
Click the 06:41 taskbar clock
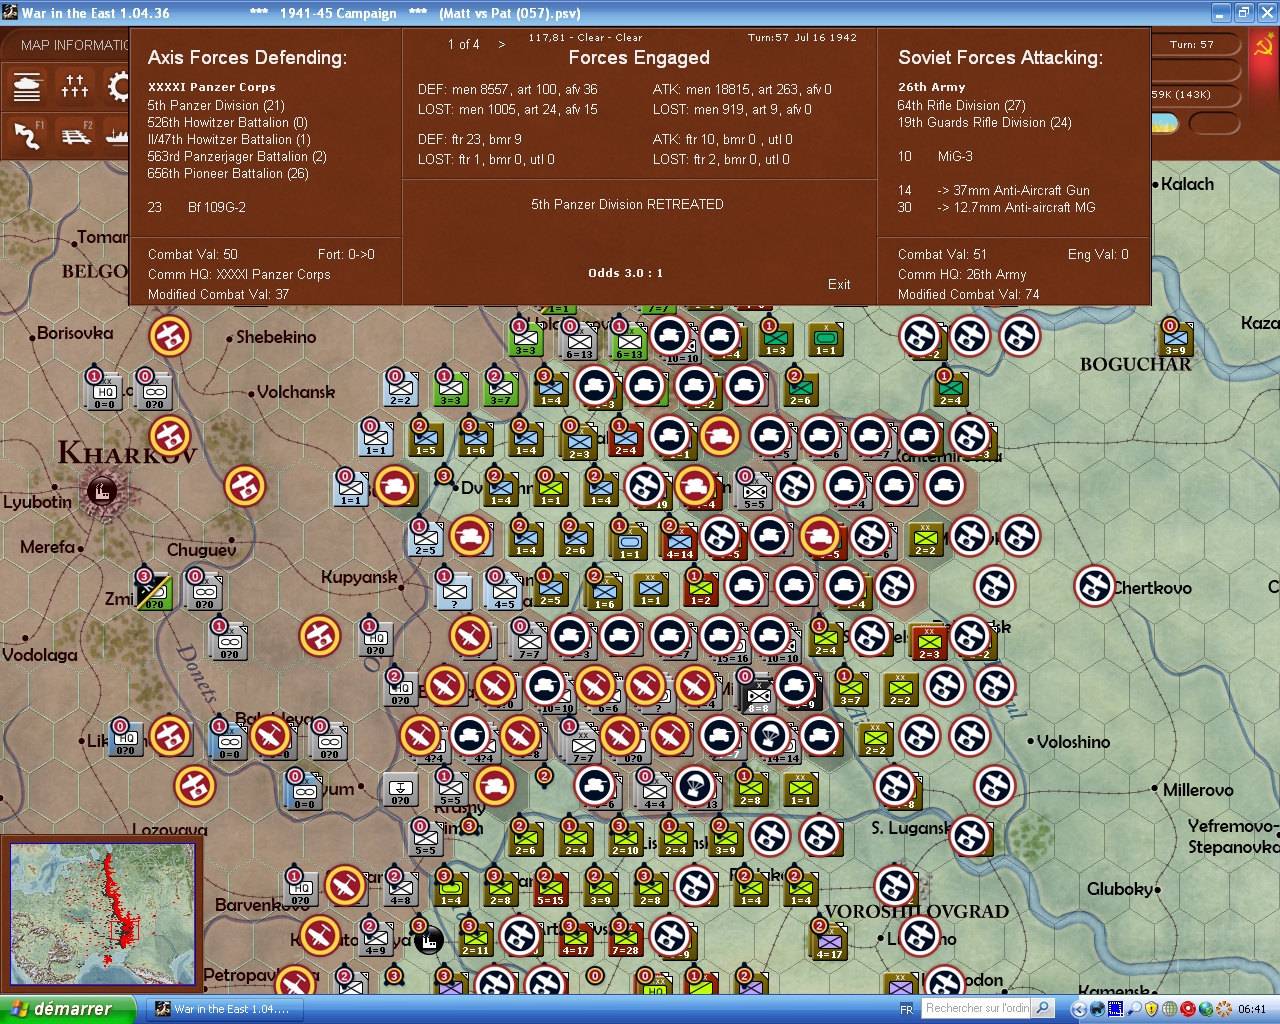click(1251, 1009)
